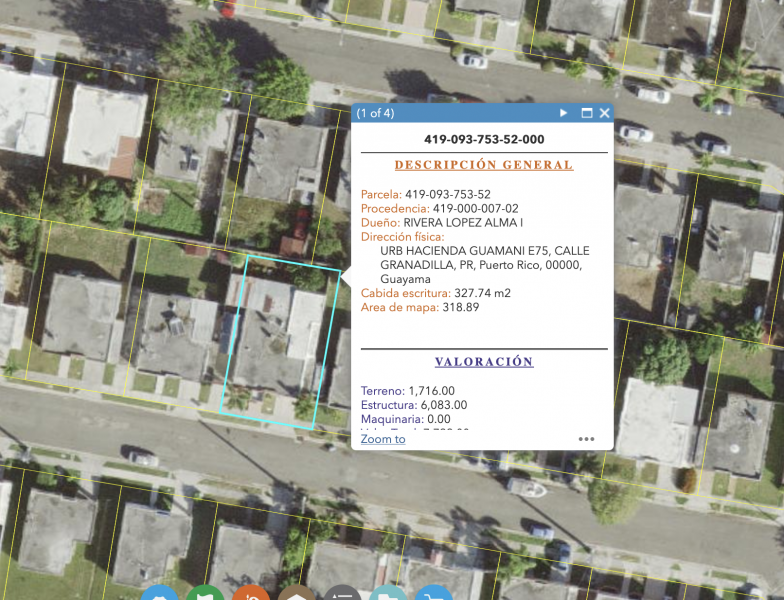Open the blue cart widget at bottom
The image size is (784, 600).
point(433,594)
